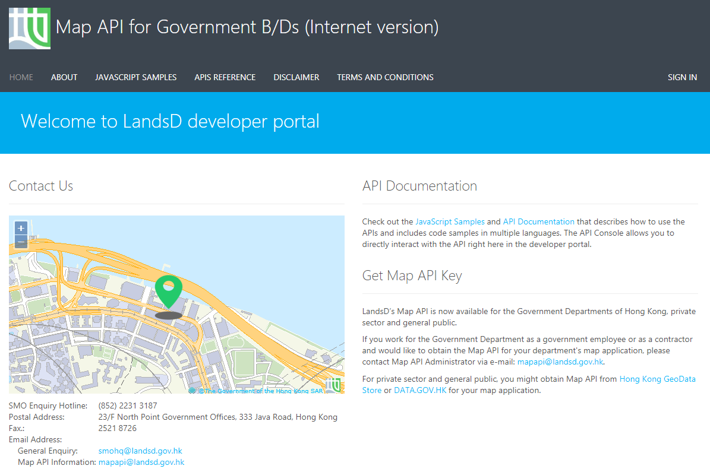Go to JAVASCRIPT SAMPLES
Viewport: 710px width, 472px height.
pos(136,77)
